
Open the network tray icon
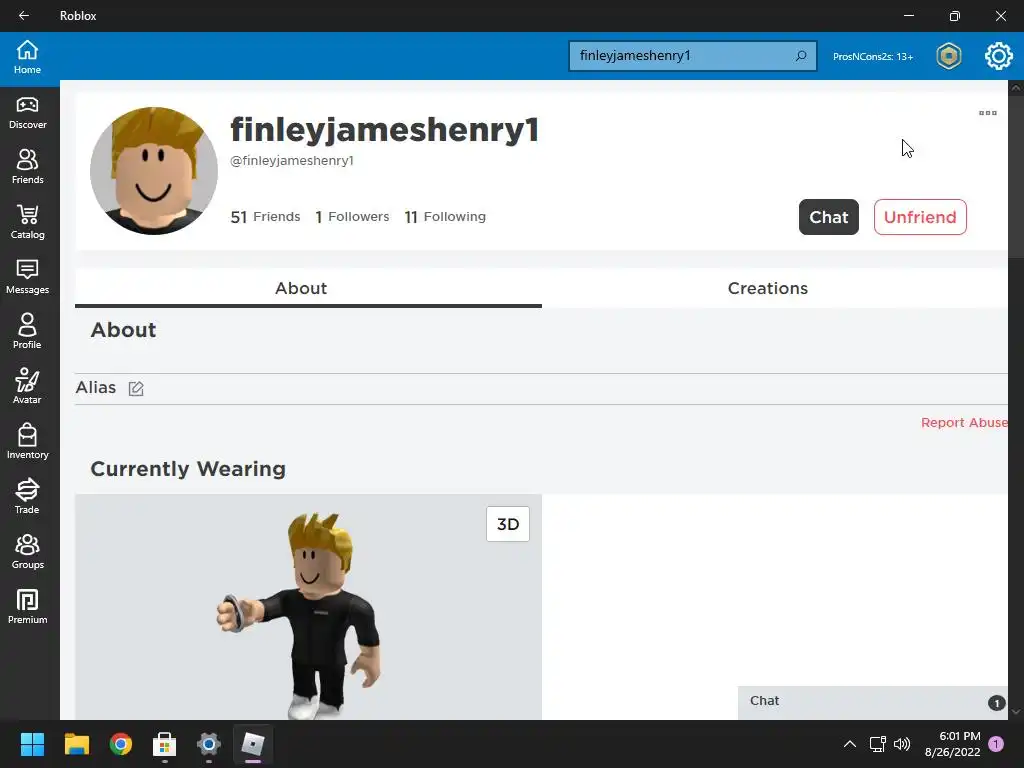point(877,744)
